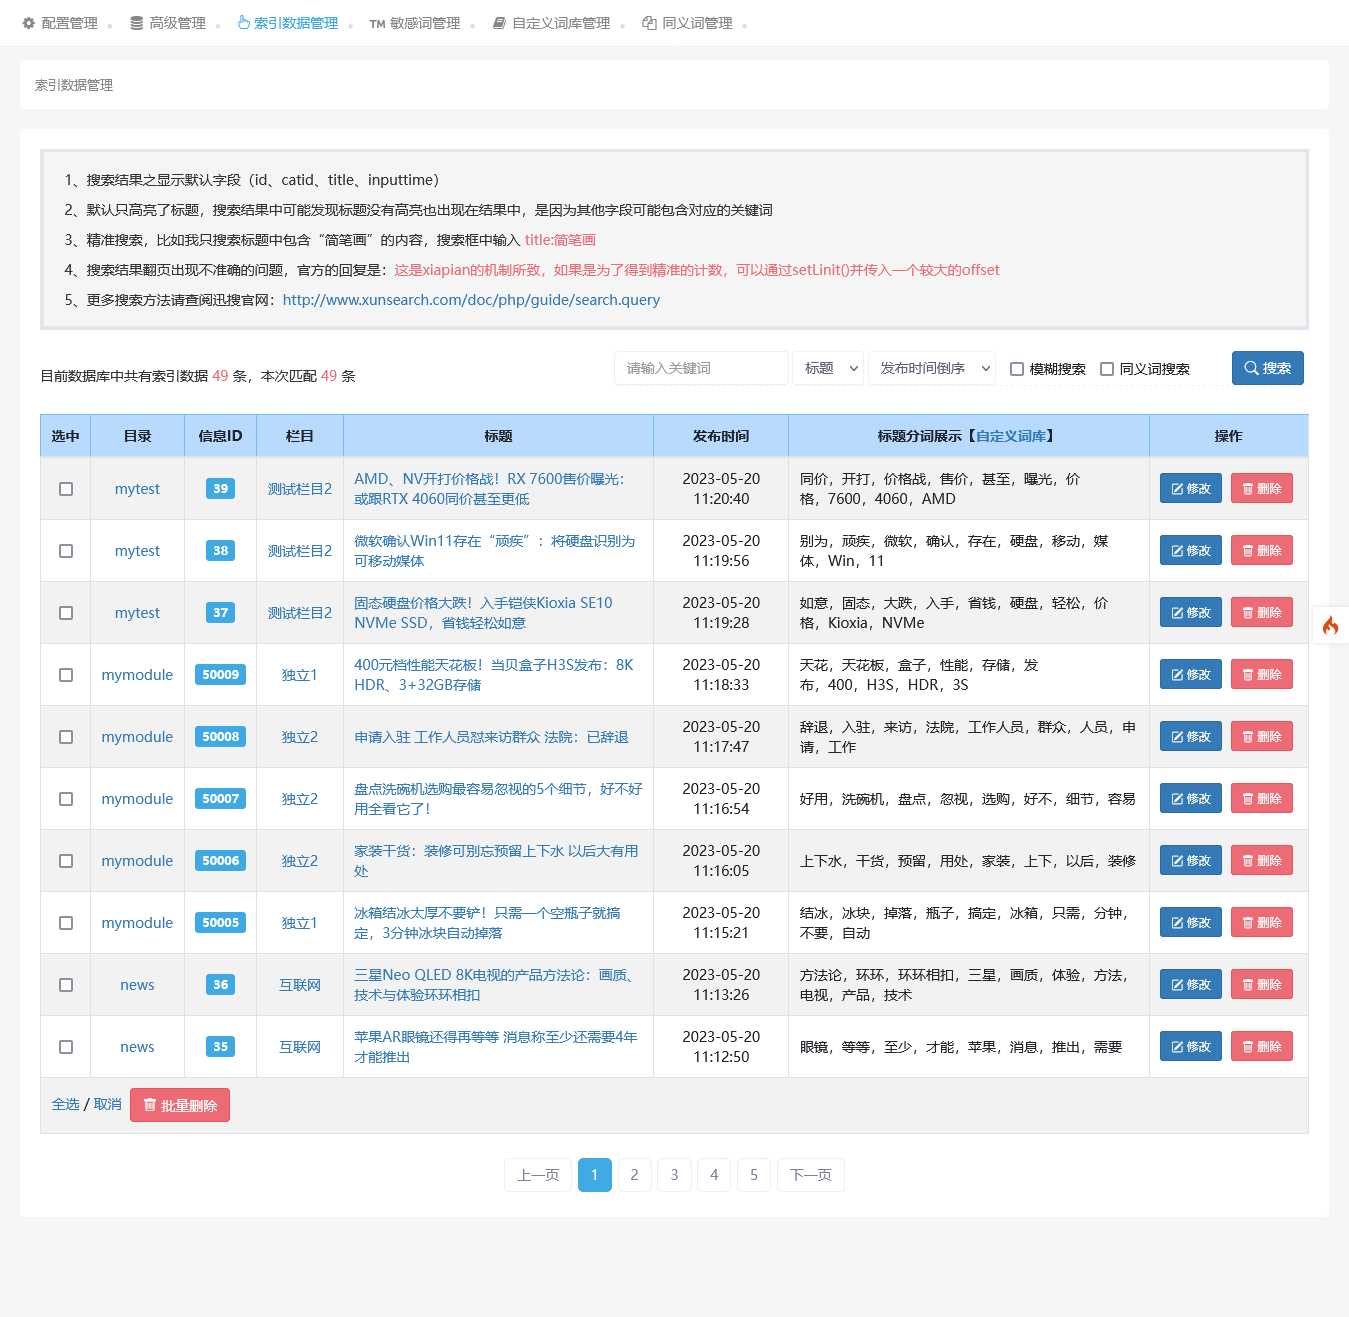The height and width of the screenshot is (1317, 1349).
Task: Edit the entry with ID 36
Action: coord(1191,985)
